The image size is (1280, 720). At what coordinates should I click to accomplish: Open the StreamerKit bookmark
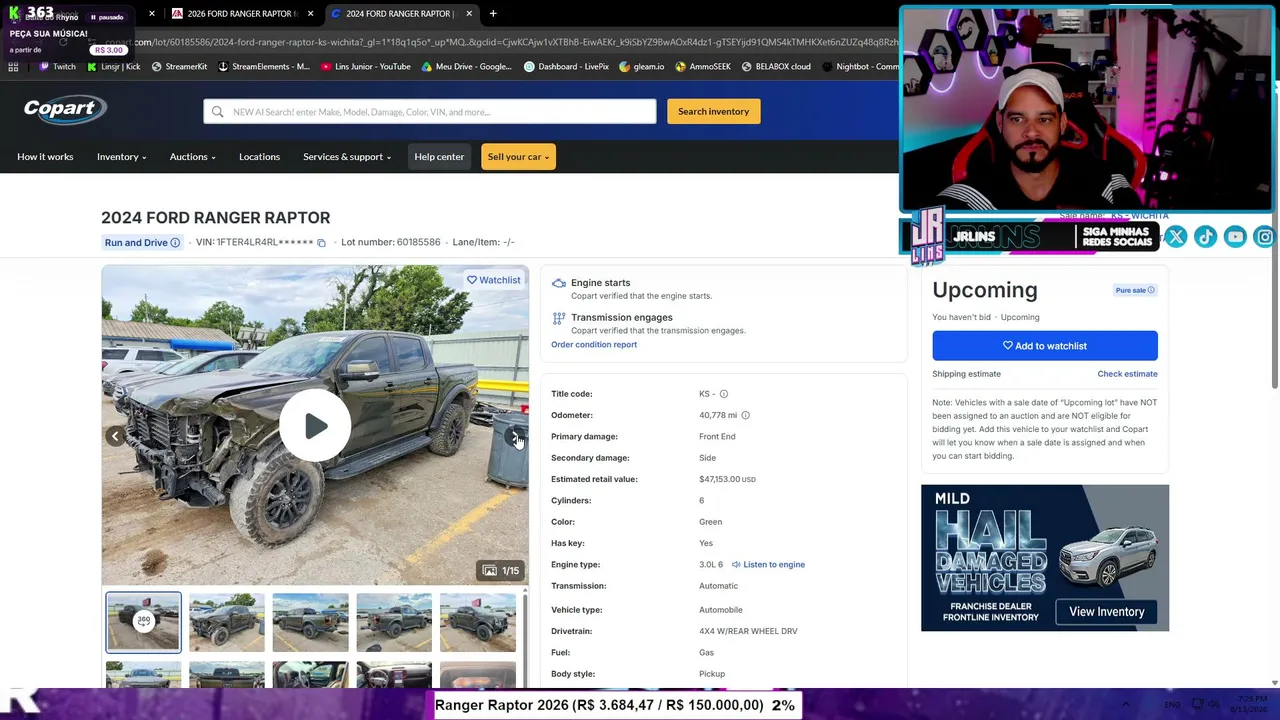point(179,67)
